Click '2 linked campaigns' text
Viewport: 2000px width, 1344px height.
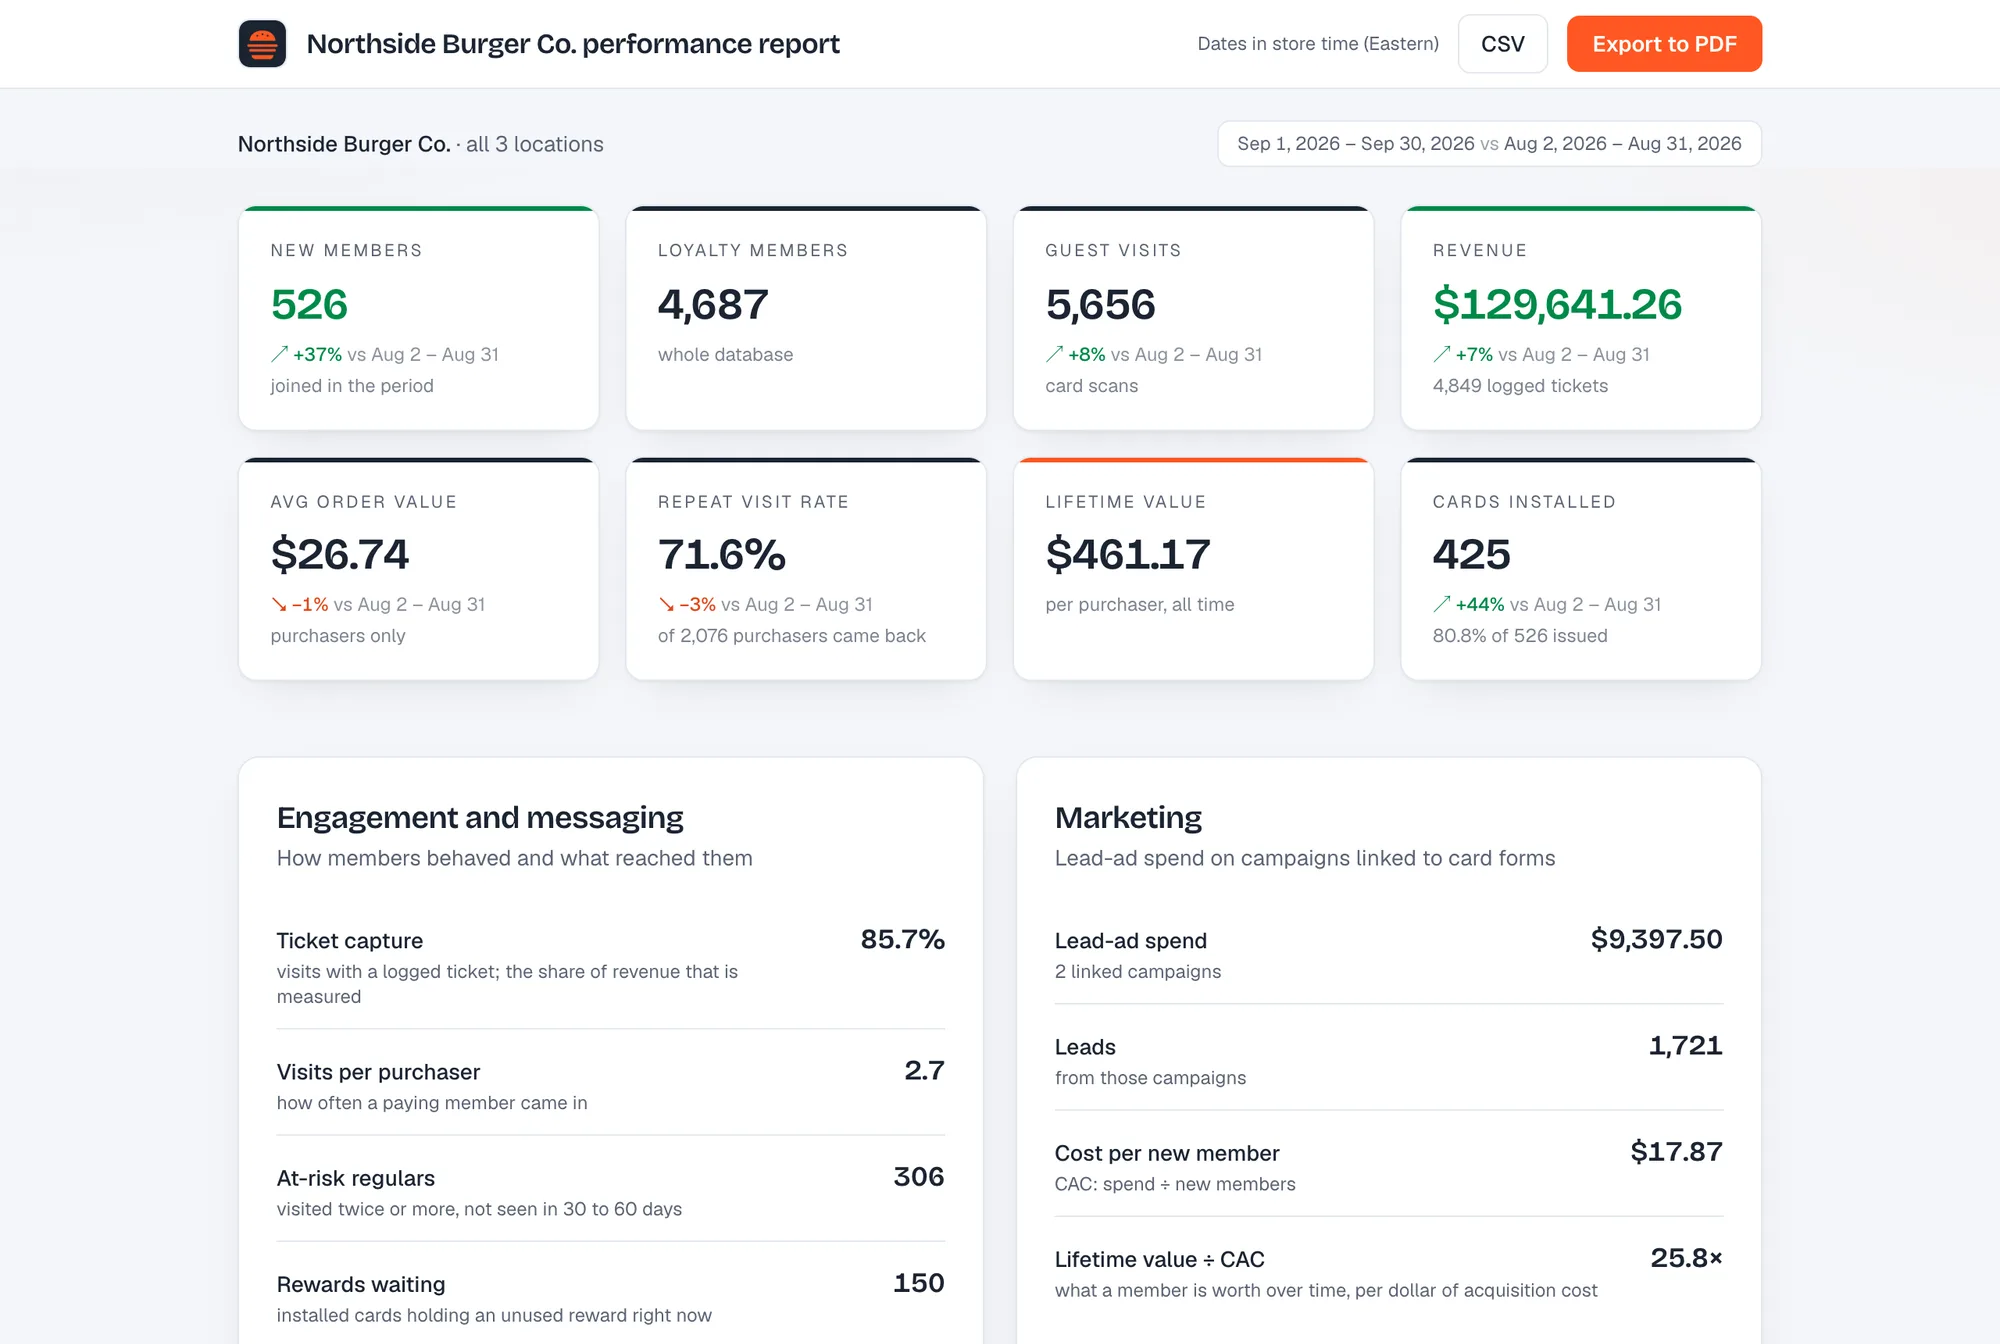coord(1138,972)
